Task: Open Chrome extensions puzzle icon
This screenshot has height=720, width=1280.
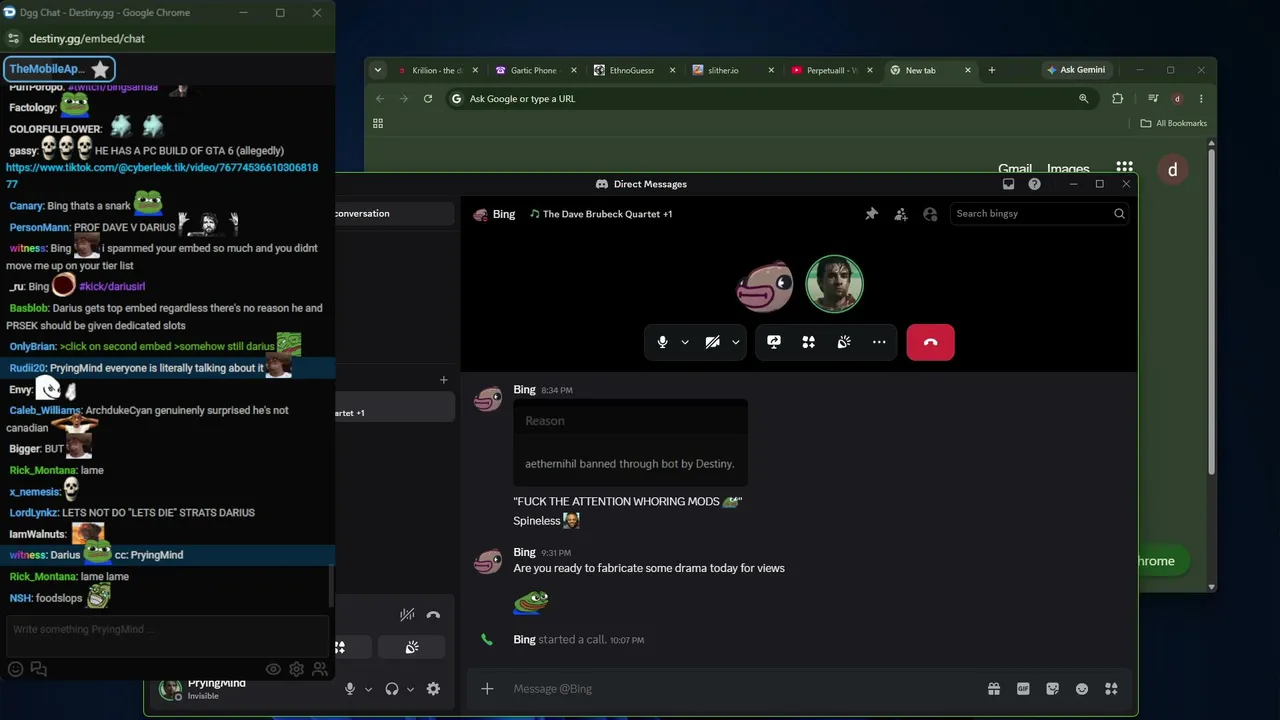Action: click(1117, 99)
